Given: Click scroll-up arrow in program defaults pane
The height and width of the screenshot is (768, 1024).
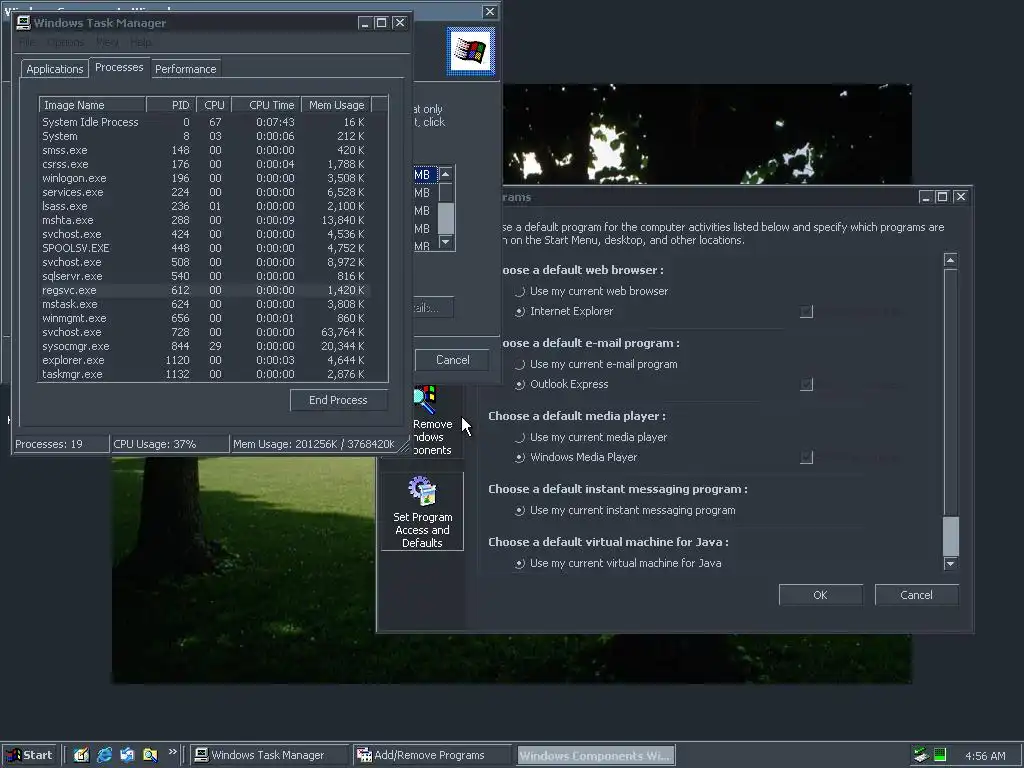Looking at the screenshot, I should pos(950,261).
